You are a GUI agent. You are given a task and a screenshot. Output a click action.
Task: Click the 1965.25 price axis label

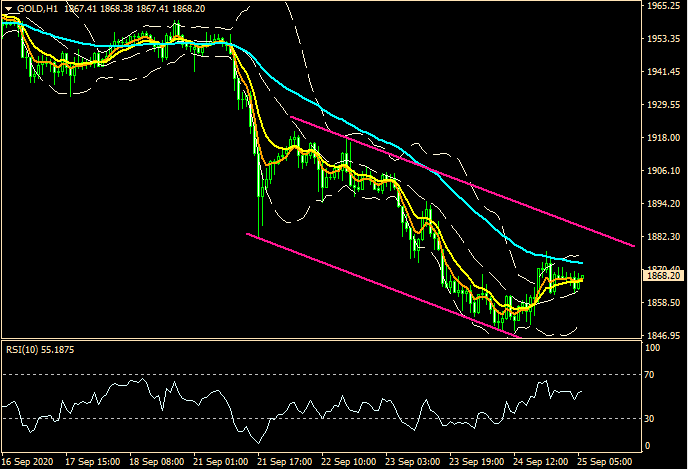coord(664,6)
